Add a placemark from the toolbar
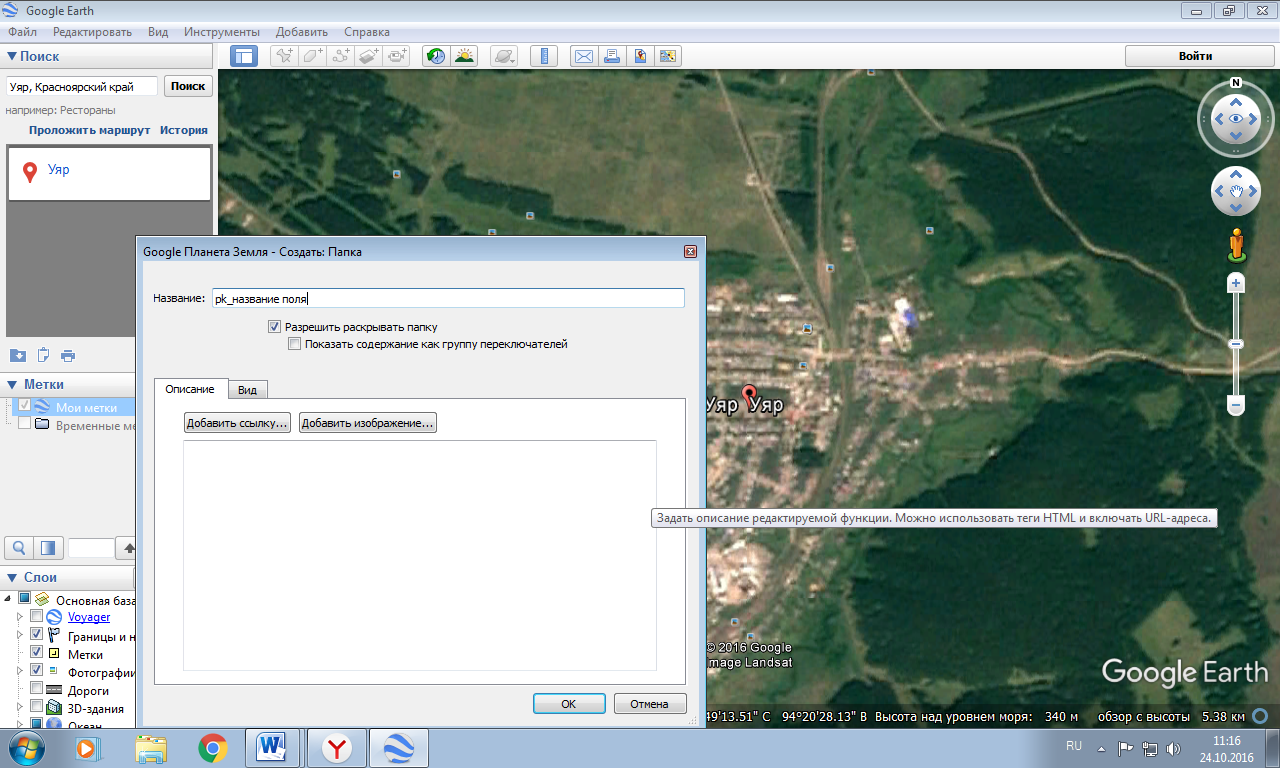 [285, 56]
